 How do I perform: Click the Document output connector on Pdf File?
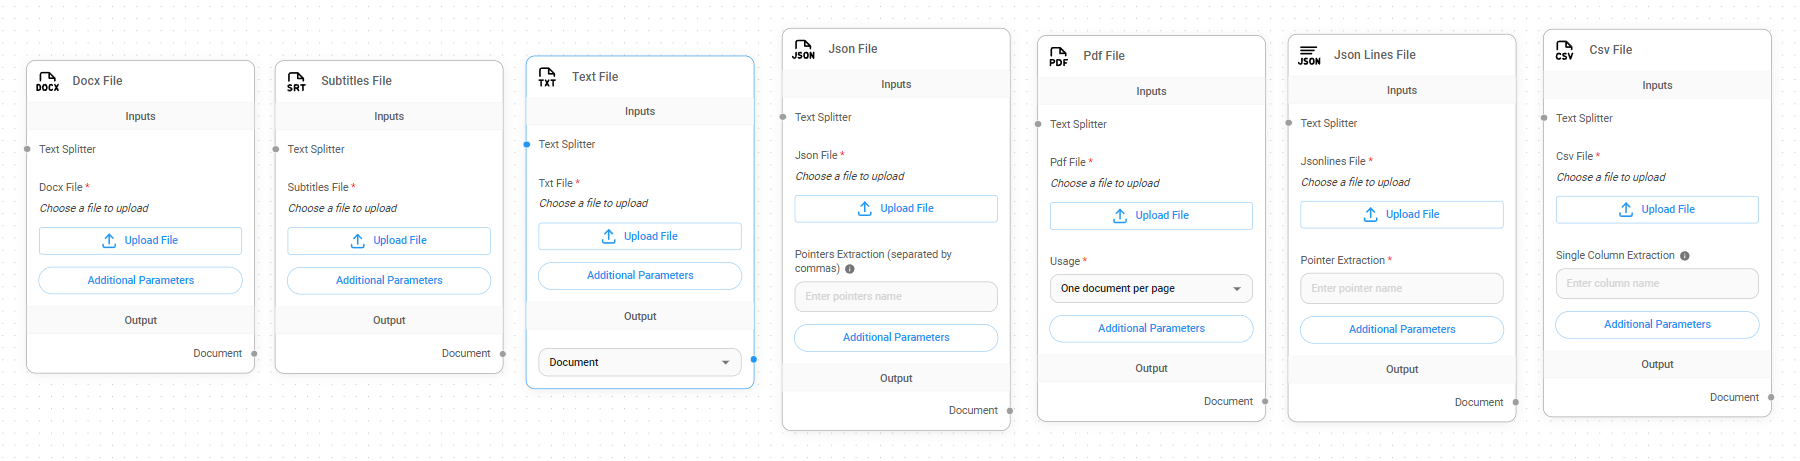click(x=1265, y=402)
